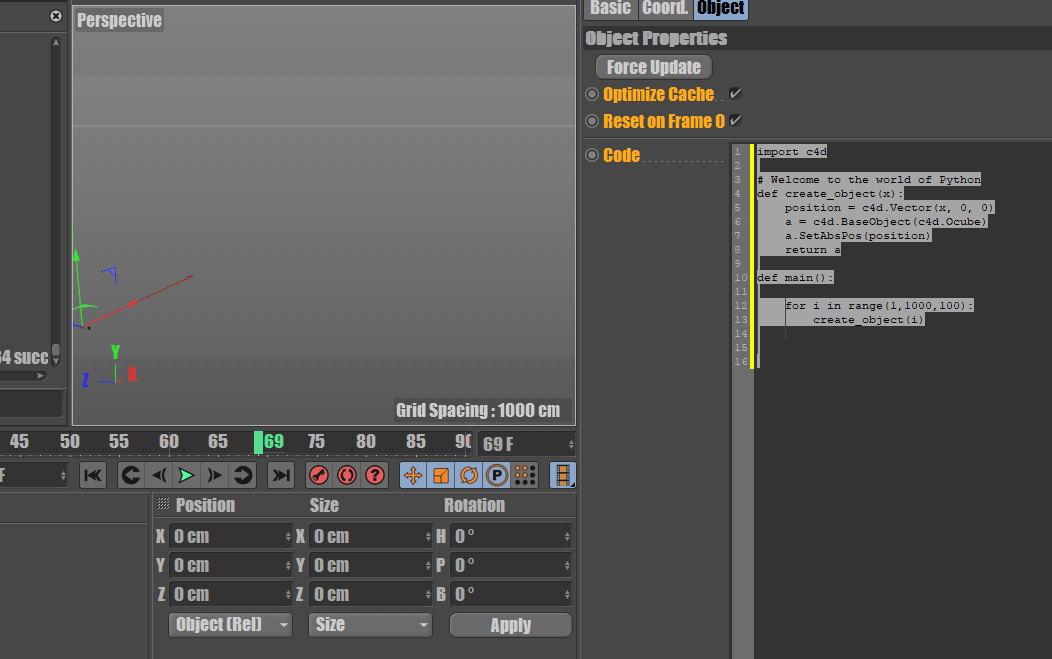Click the red question mark keyframe selection icon
Image resolution: width=1052 pixels, height=659 pixels.
pyautogui.click(x=375, y=475)
